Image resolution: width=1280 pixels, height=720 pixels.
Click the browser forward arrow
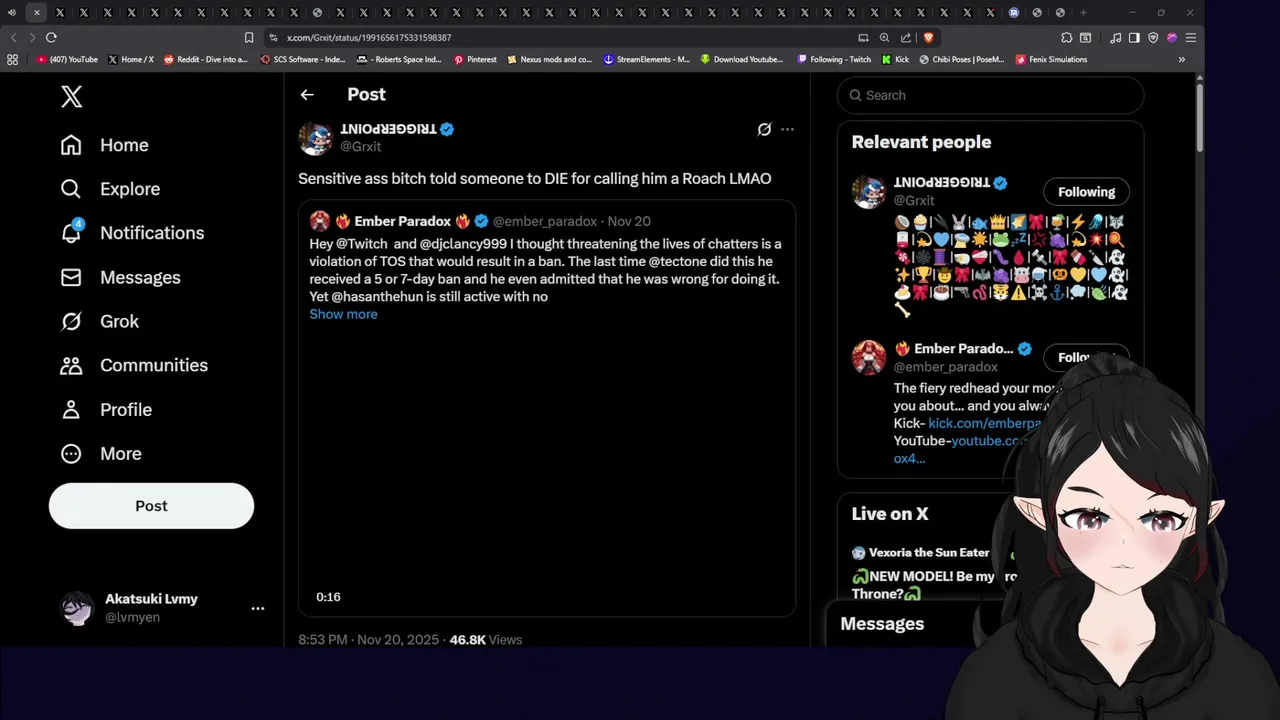tap(32, 37)
